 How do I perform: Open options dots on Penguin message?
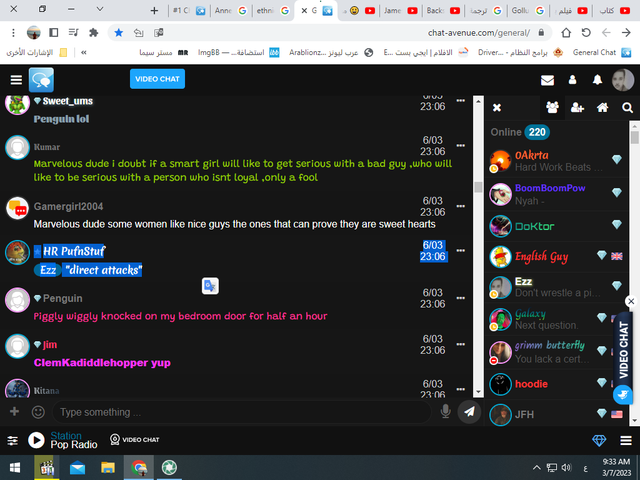pyautogui.click(x=460, y=298)
